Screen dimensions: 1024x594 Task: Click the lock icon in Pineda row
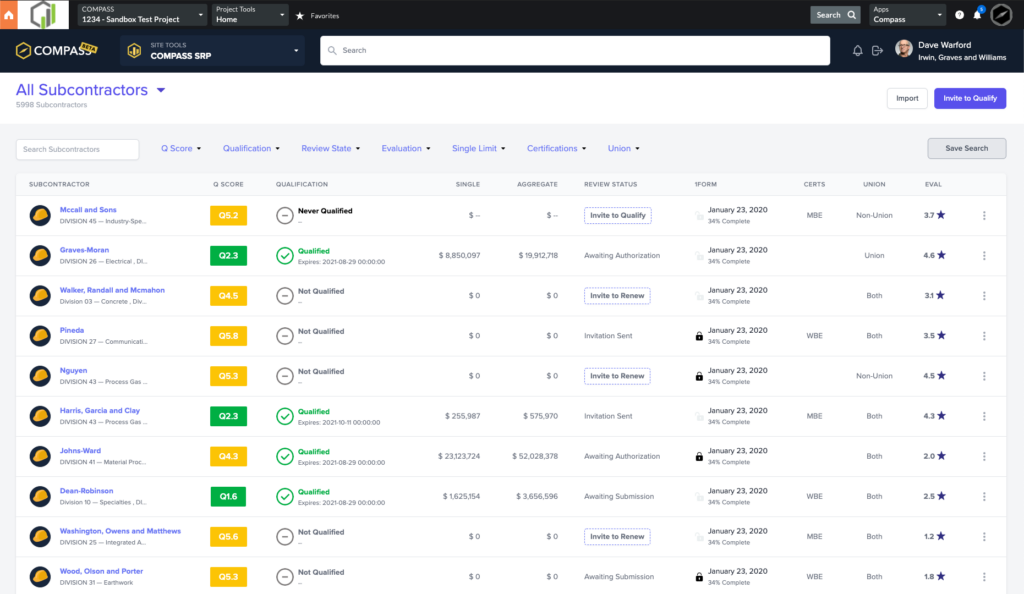(699, 336)
